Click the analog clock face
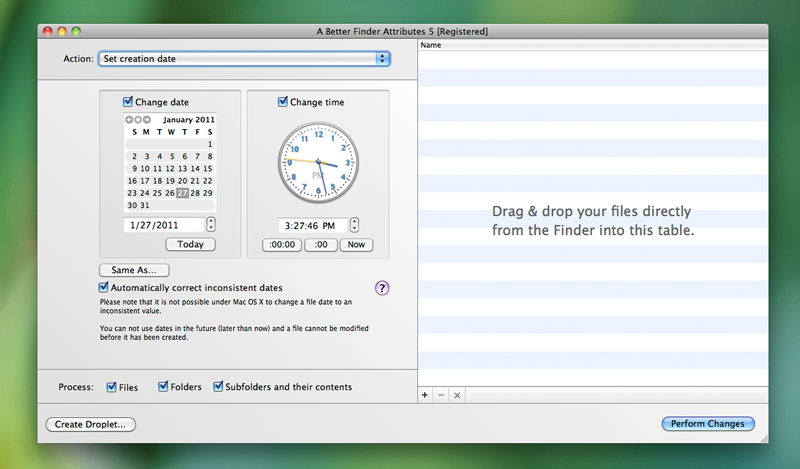Screen dimensions: 800x469 (x=318, y=162)
